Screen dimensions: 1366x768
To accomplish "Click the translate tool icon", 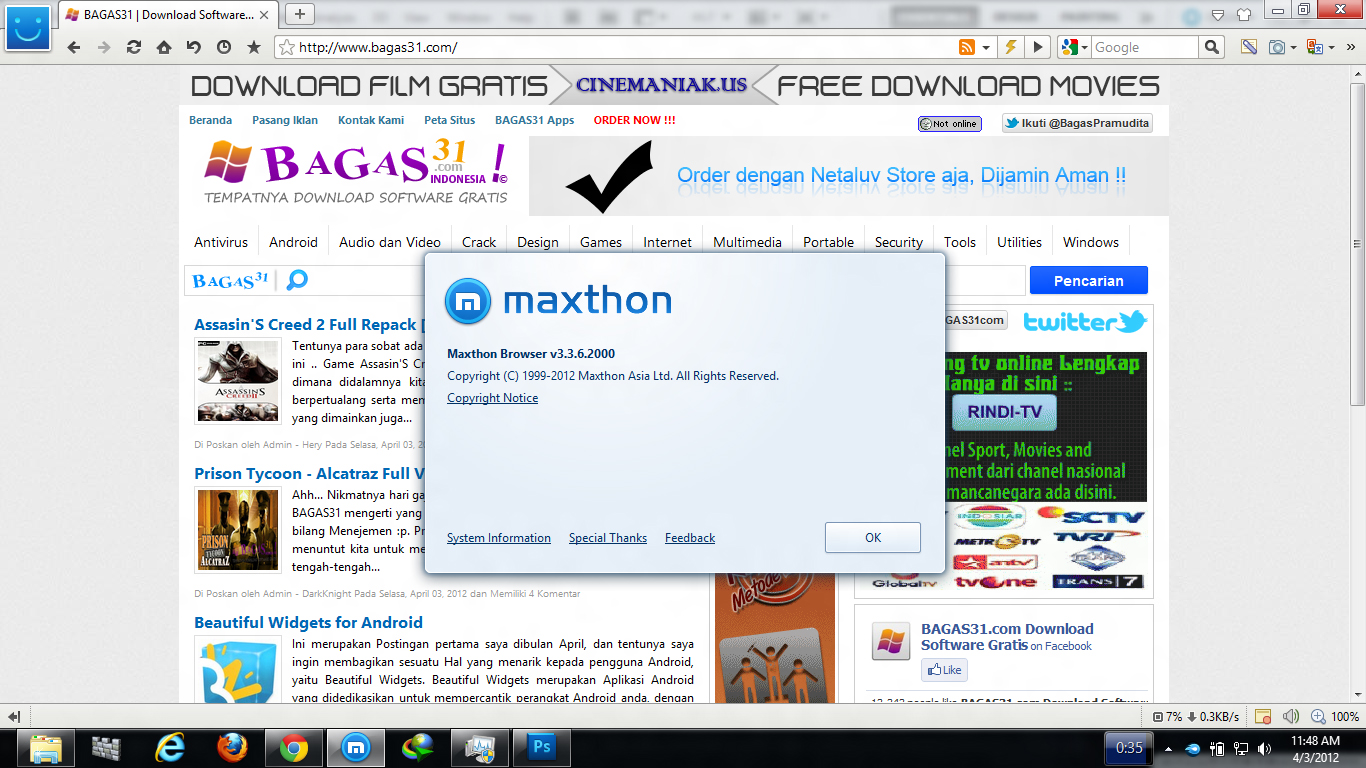I will pyautogui.click(x=1315, y=47).
